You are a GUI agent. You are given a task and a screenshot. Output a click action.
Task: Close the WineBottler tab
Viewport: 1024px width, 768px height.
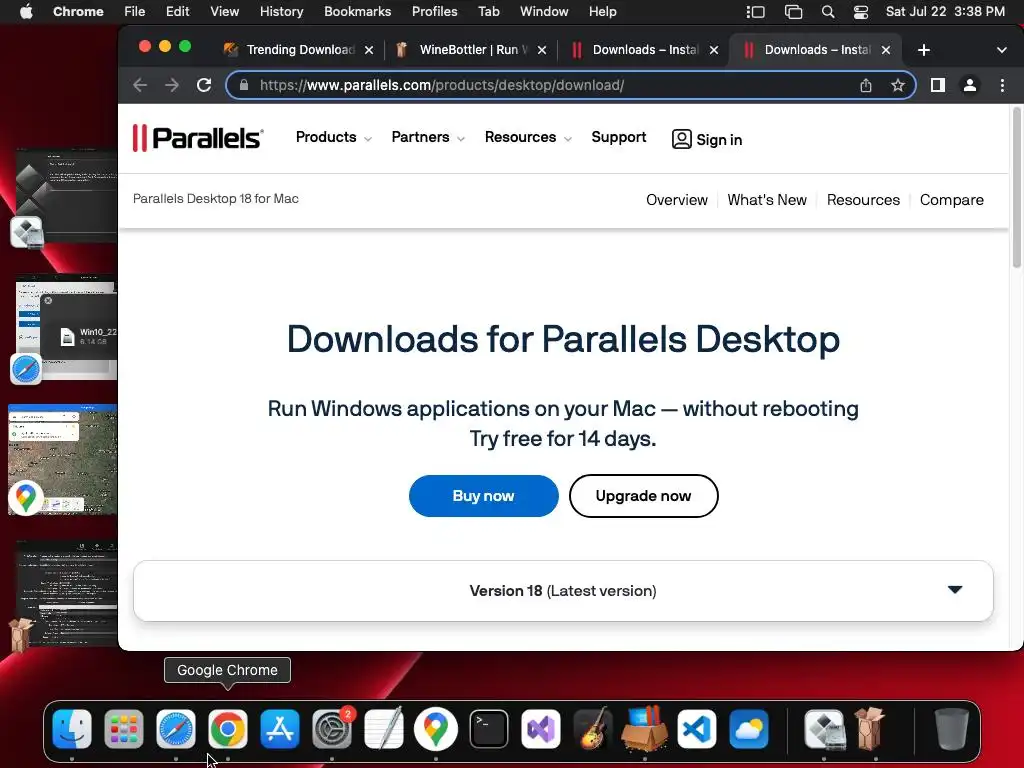click(x=541, y=50)
